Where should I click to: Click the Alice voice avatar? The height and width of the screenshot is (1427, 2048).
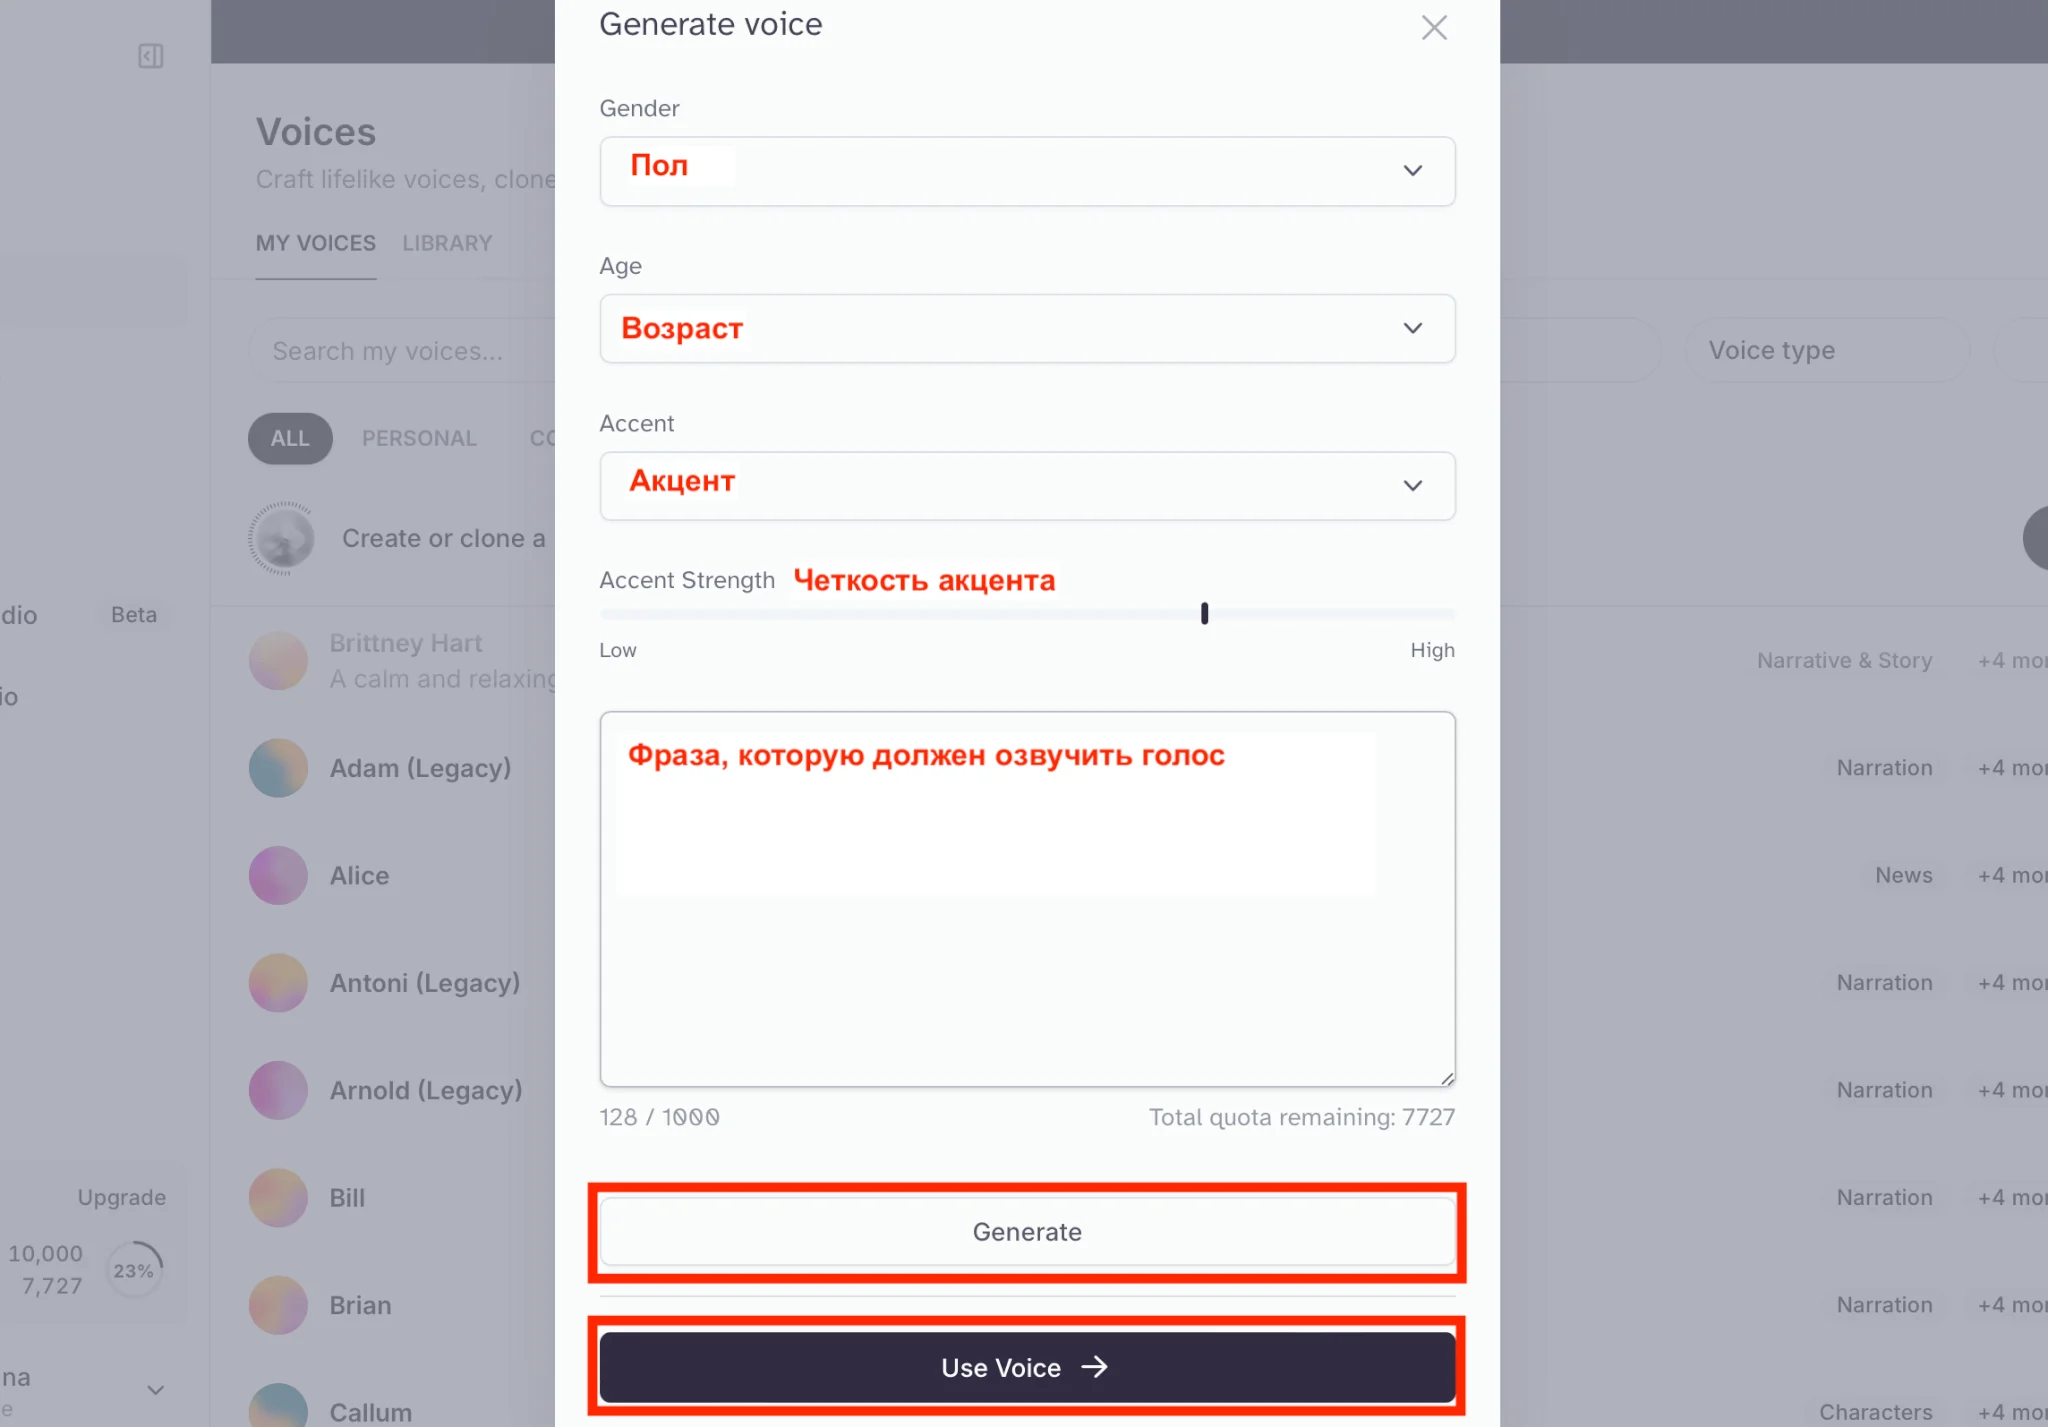[x=278, y=876]
